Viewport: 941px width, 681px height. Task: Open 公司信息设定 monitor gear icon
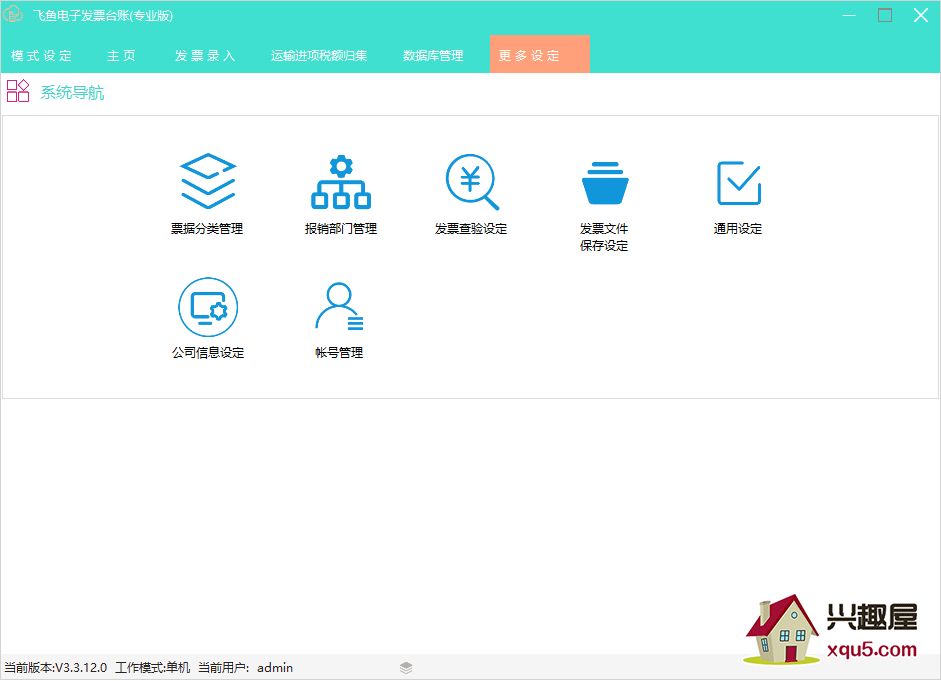pos(208,307)
